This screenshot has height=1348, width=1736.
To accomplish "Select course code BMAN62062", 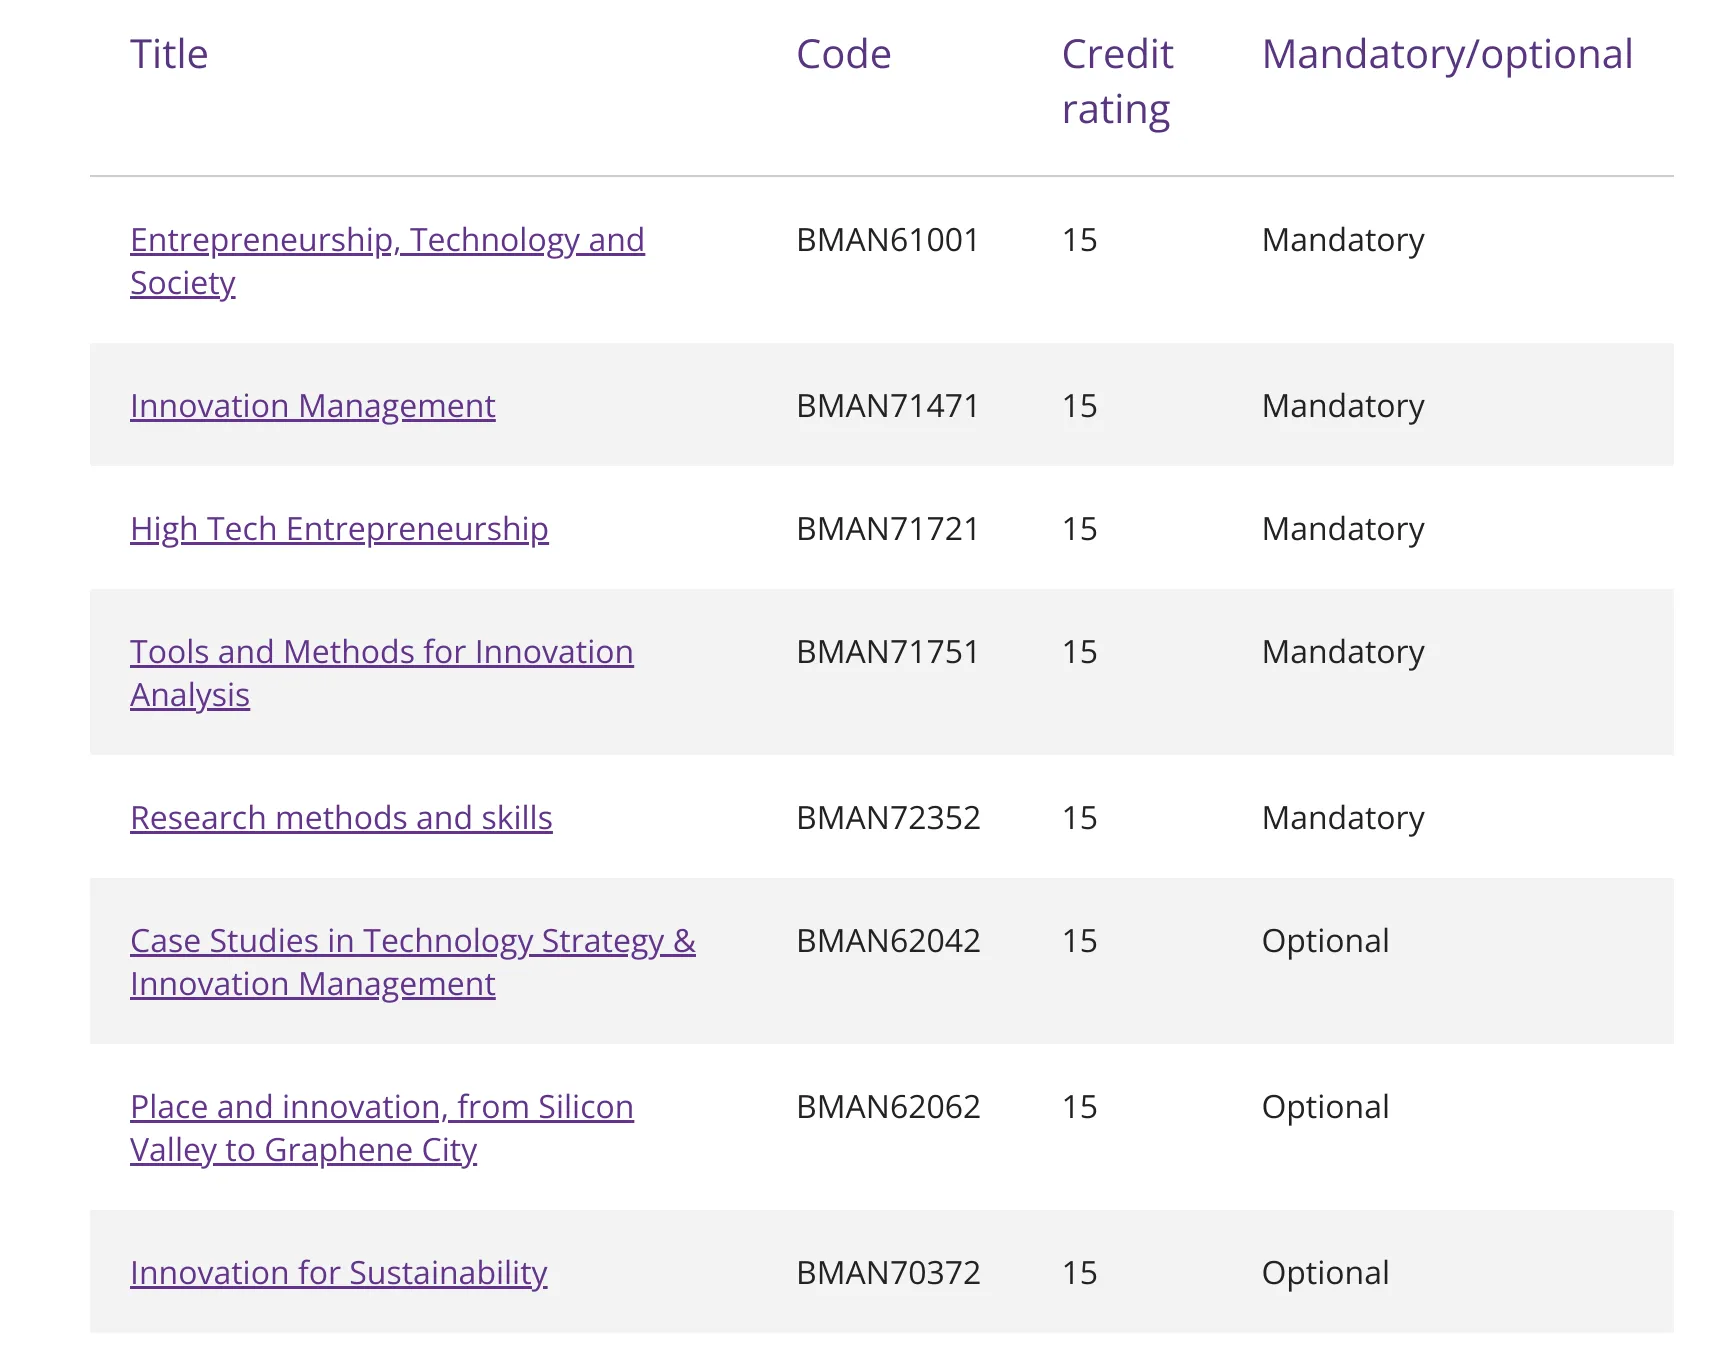I will [888, 1107].
